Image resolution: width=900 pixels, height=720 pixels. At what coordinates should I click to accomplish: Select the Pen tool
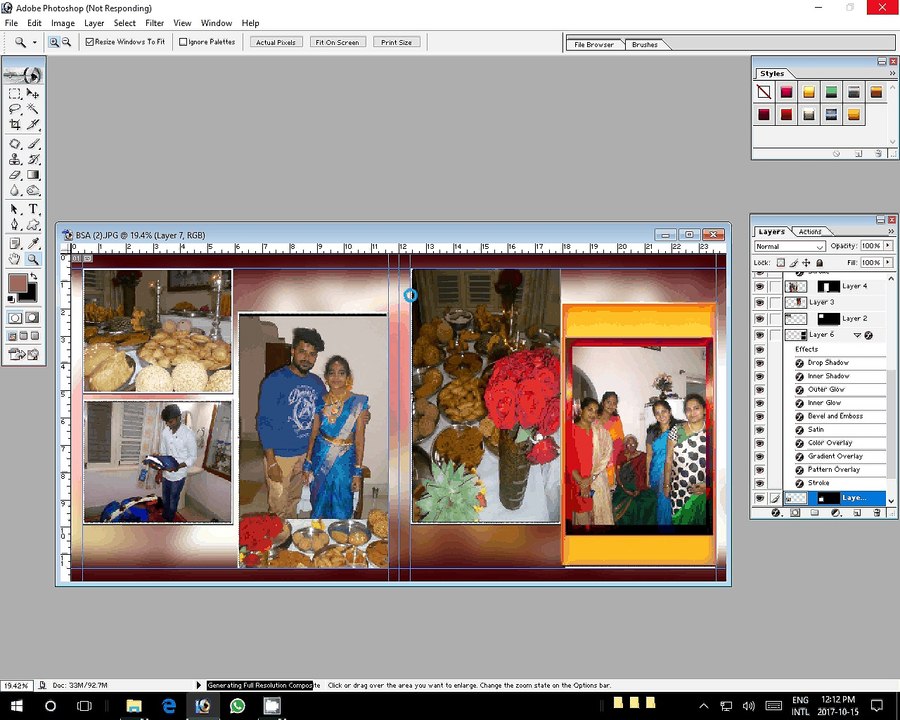coord(15,224)
